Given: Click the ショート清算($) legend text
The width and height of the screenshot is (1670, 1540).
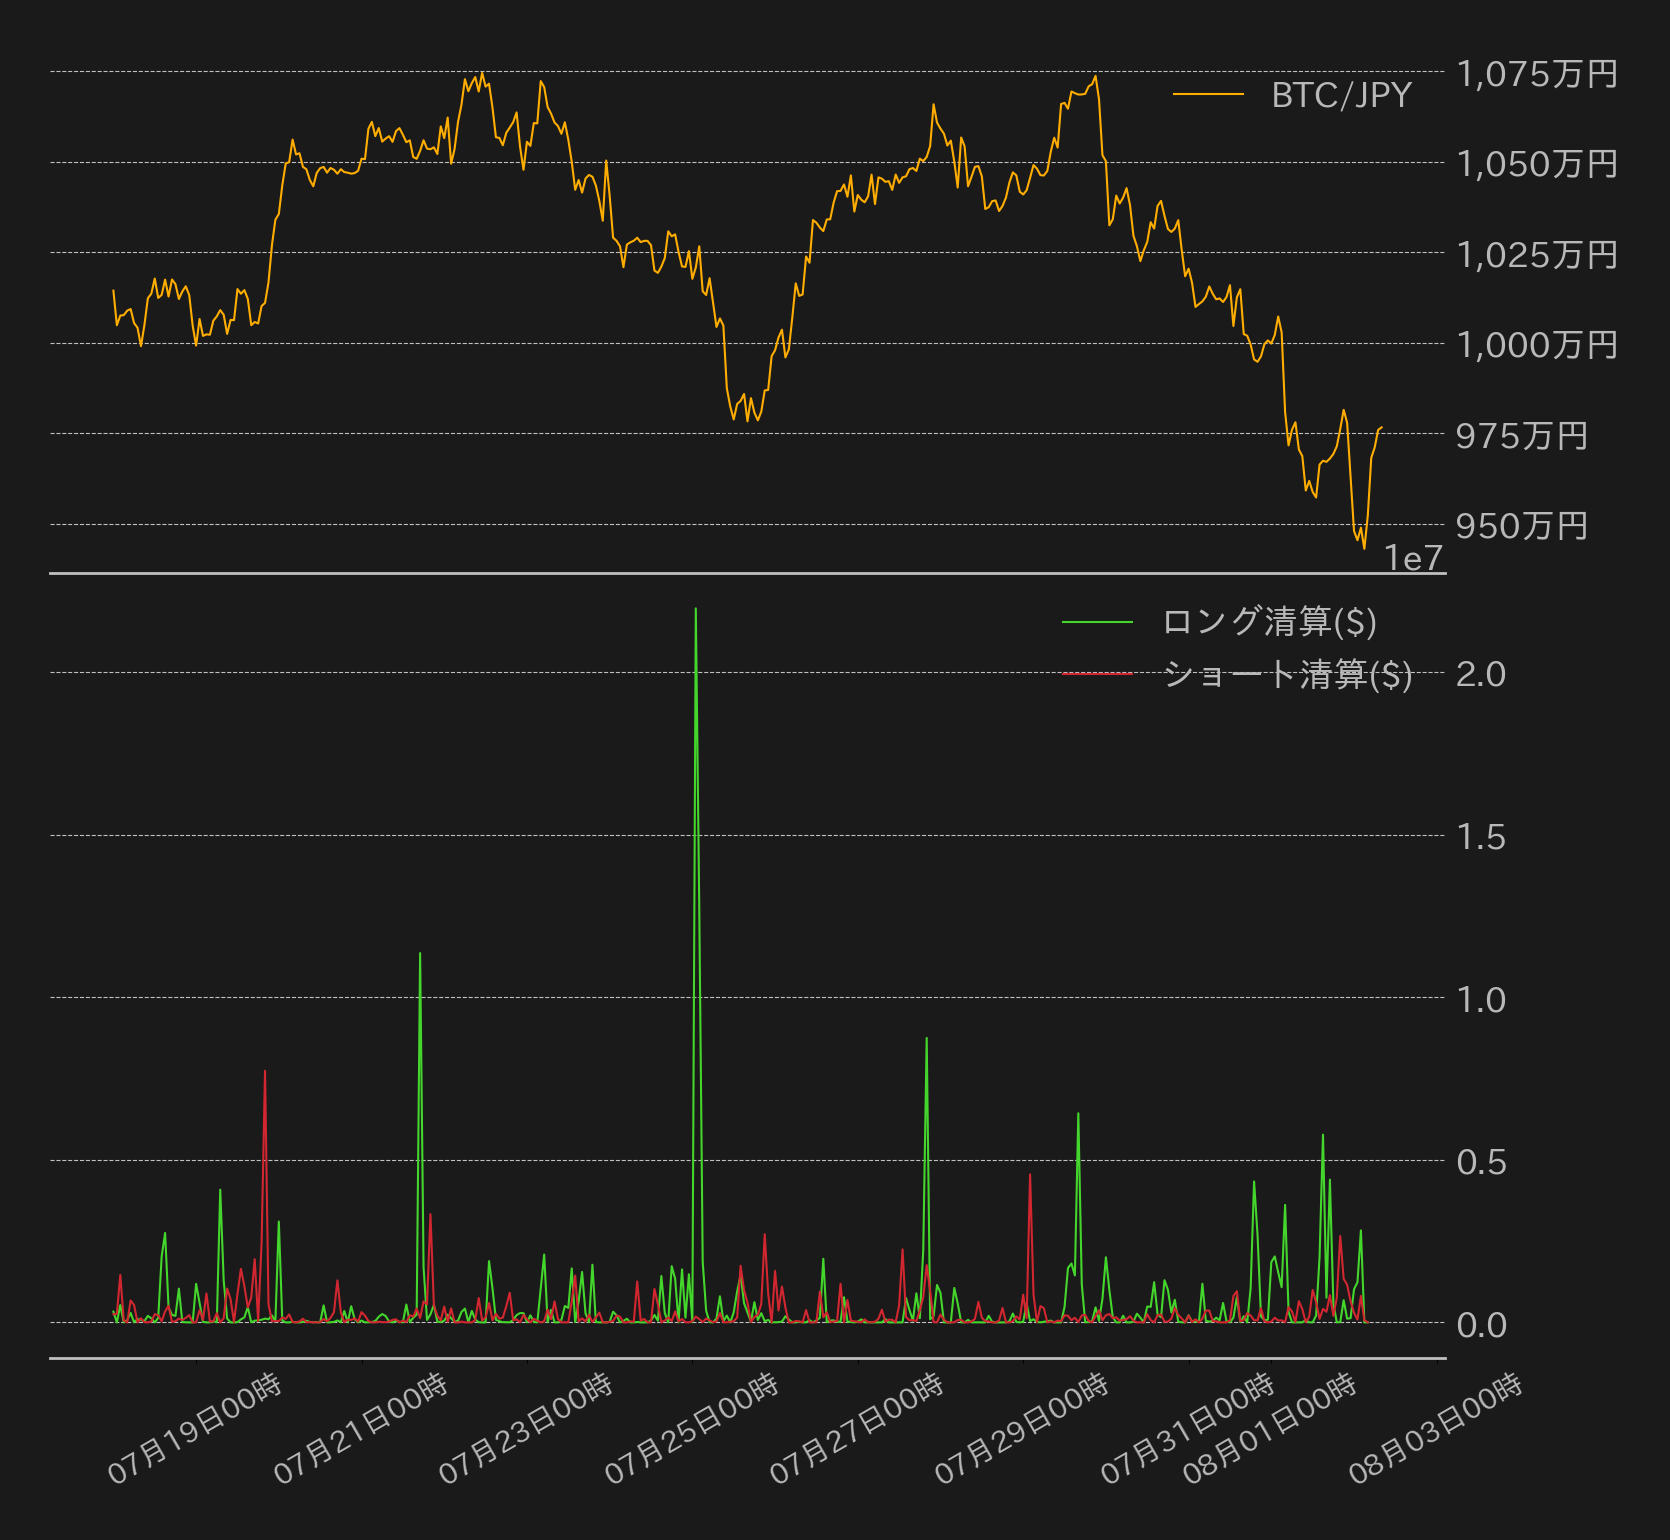Looking at the screenshot, I should click(1287, 674).
